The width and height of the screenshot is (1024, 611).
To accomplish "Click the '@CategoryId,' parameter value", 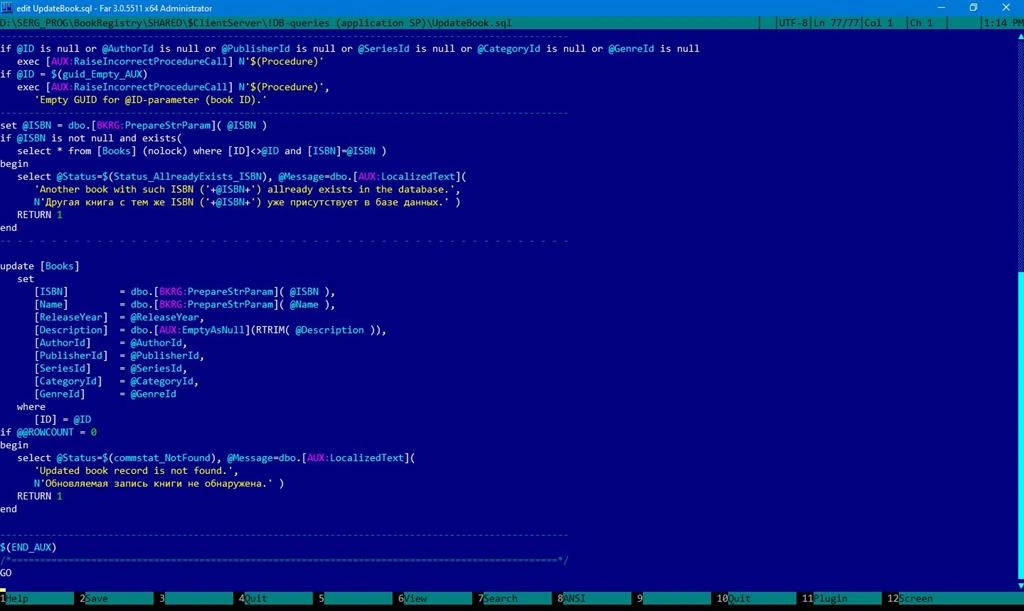I will point(165,381).
